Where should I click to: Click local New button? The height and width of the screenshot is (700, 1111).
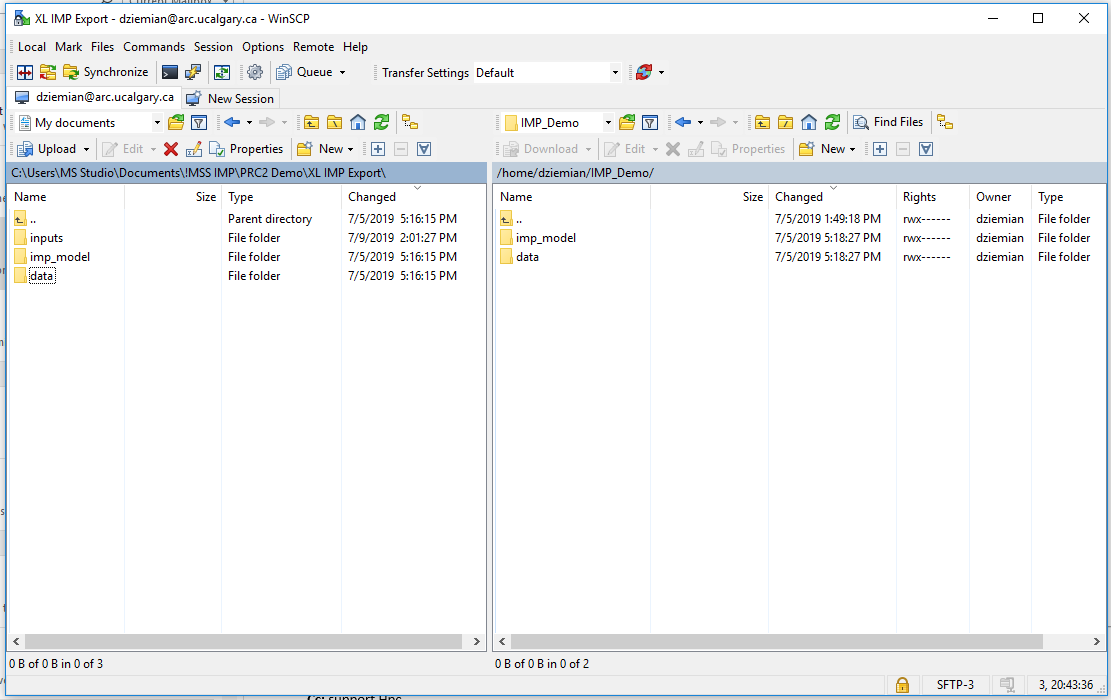click(x=326, y=149)
